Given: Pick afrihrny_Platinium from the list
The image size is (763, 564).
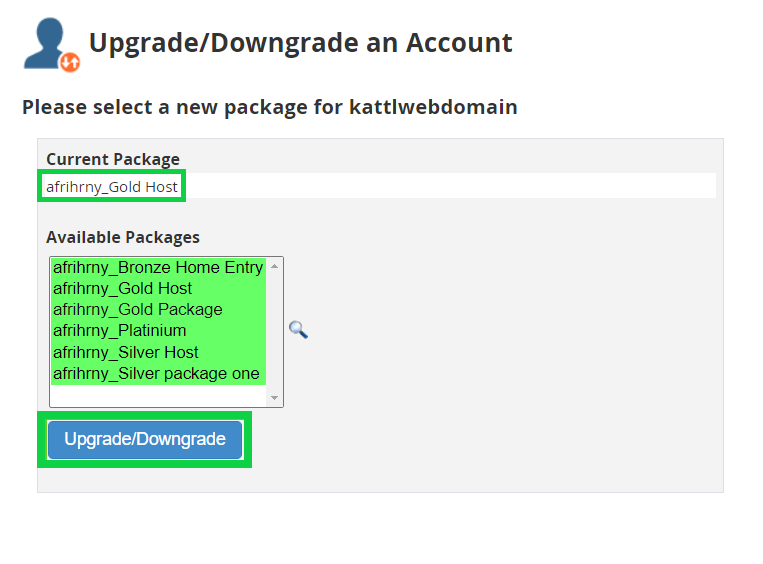Looking at the screenshot, I should [x=119, y=331].
